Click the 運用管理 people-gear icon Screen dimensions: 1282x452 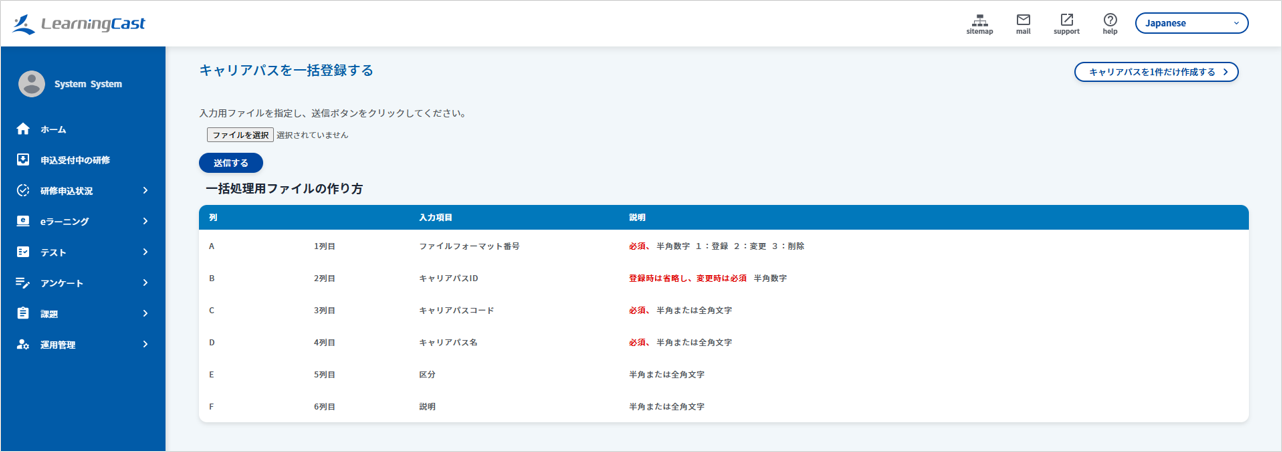pos(24,344)
